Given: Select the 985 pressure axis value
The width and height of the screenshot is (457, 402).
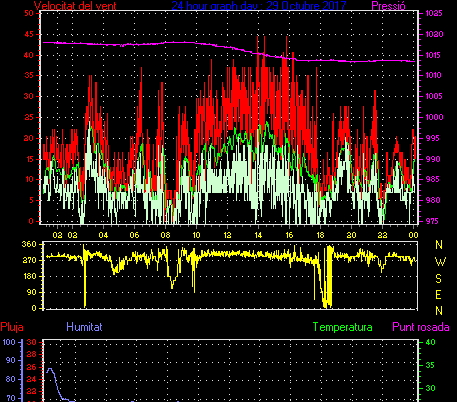Looking at the screenshot, I should coord(432,180).
